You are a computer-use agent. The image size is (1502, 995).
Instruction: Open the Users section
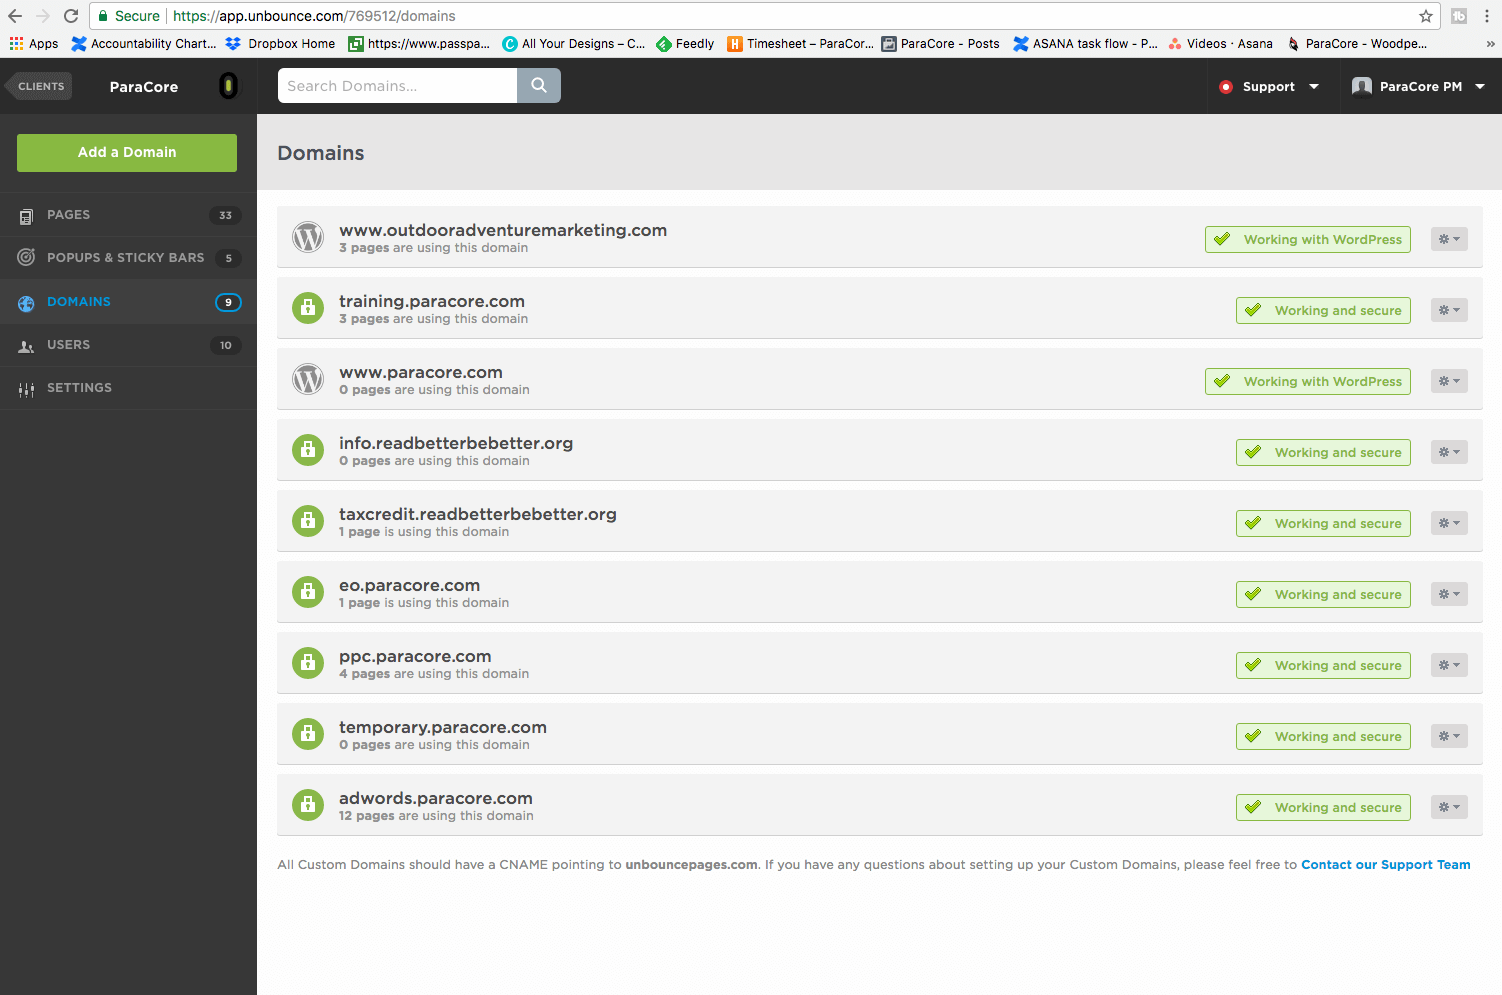point(128,345)
